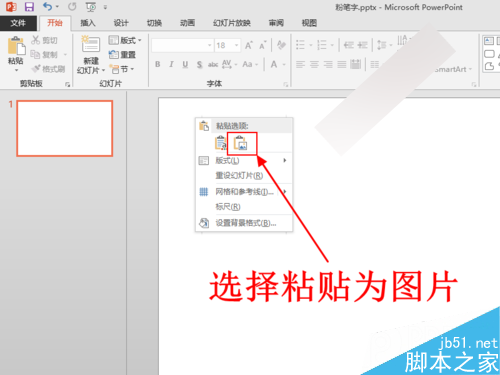
Task: Click the font name combo box
Action: [x=182, y=45]
